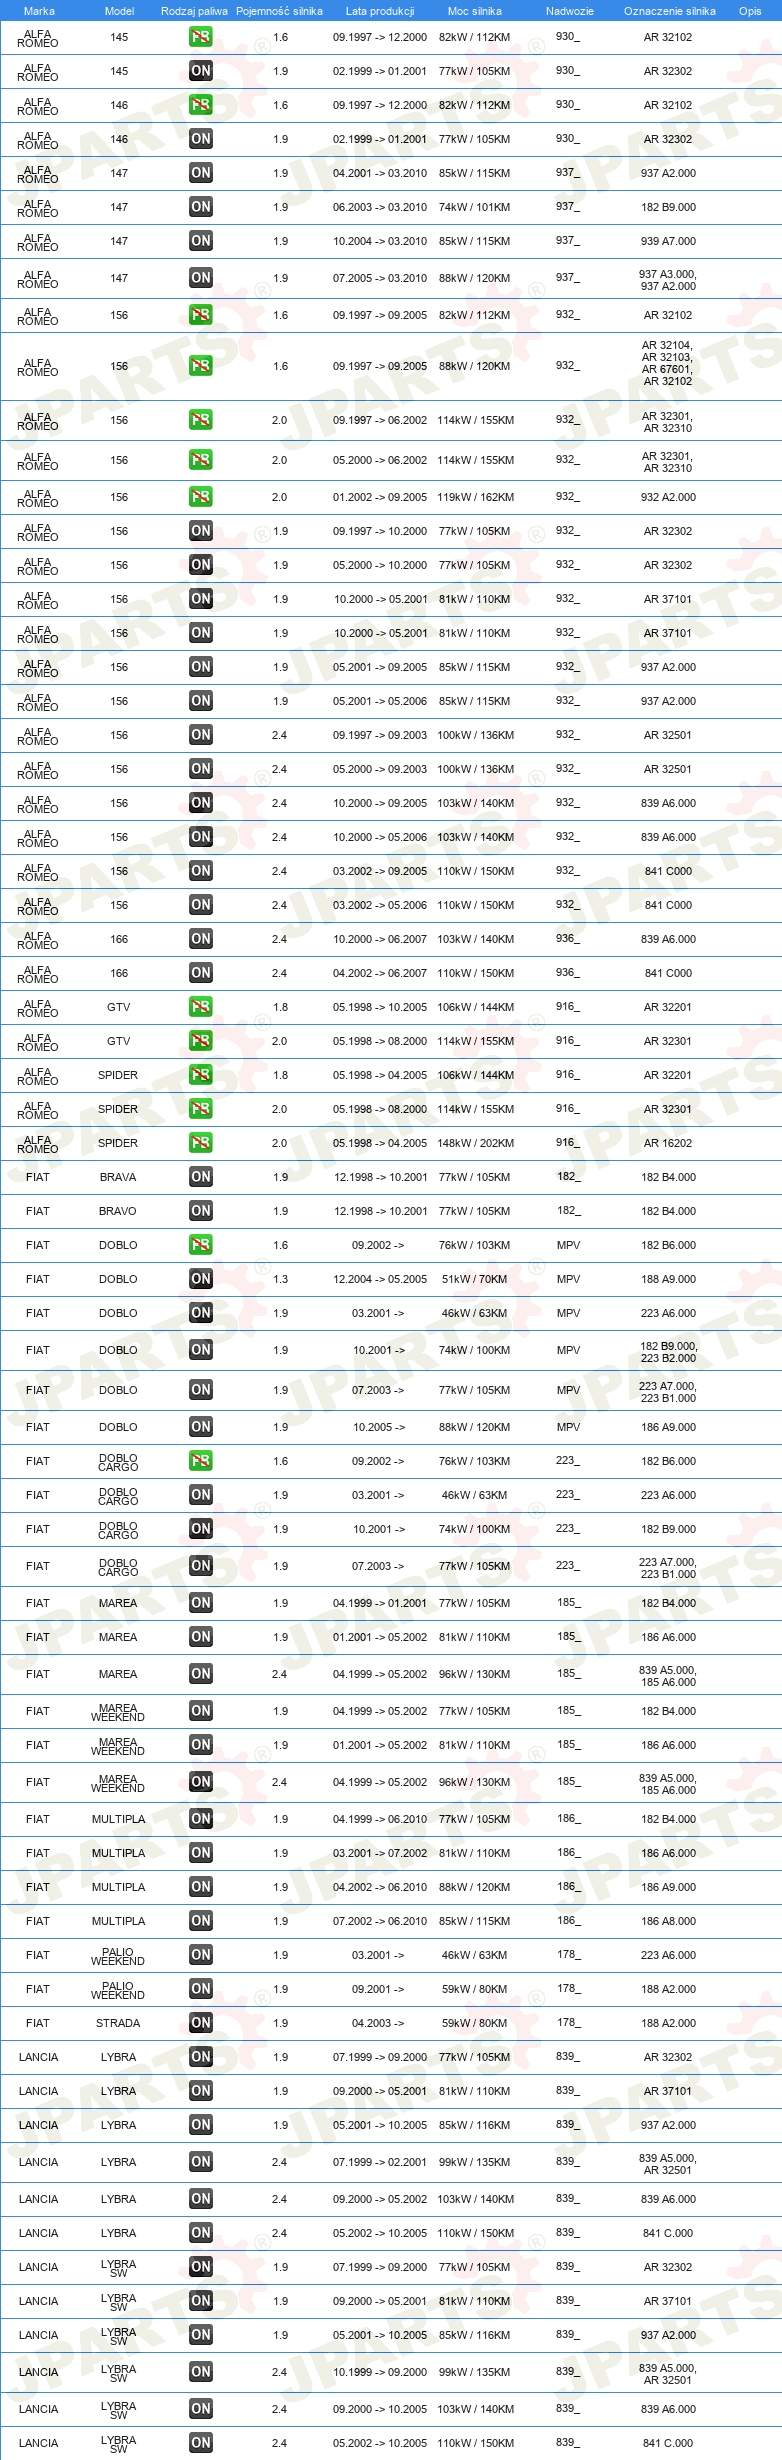Click diesel ON icon in Fiat Brava row
The image size is (782, 2460).
201,1177
